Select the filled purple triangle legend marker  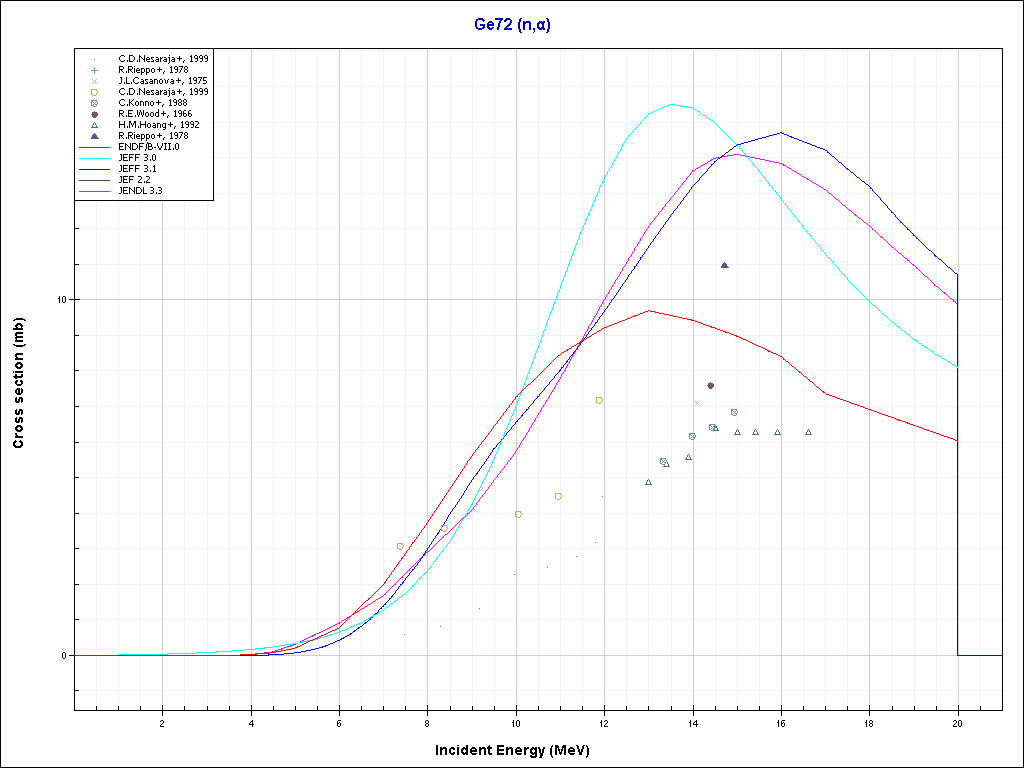coord(94,136)
